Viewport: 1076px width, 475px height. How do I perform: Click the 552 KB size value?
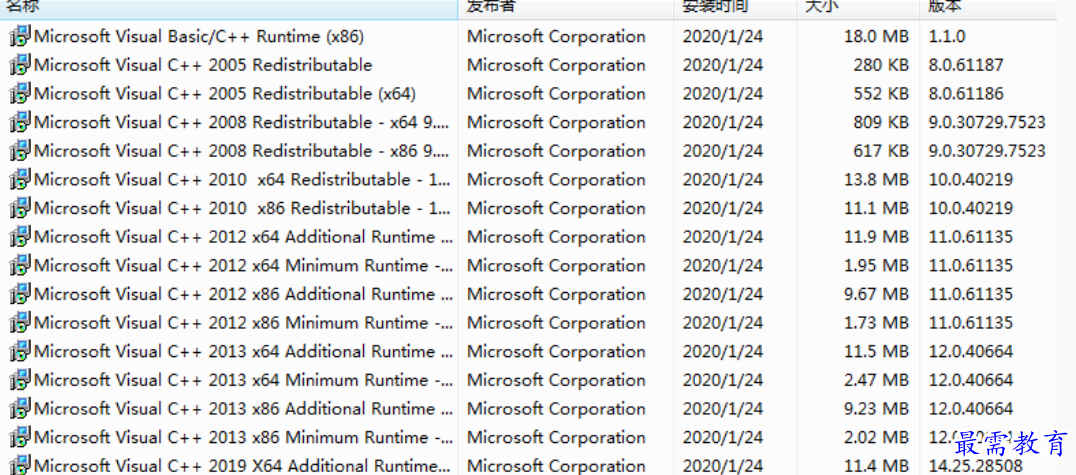(881, 94)
